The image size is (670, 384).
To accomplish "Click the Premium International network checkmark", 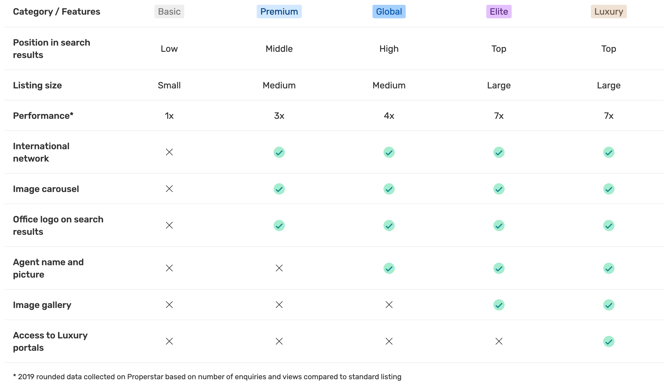I will (x=279, y=152).
